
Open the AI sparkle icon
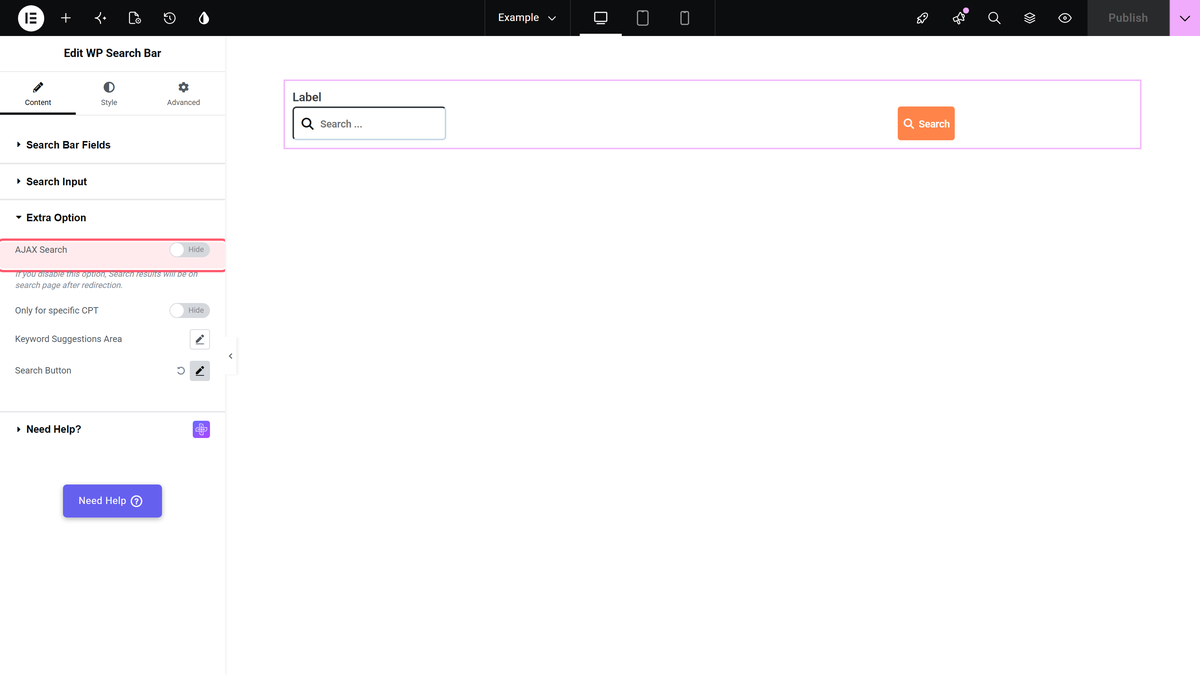tap(100, 18)
